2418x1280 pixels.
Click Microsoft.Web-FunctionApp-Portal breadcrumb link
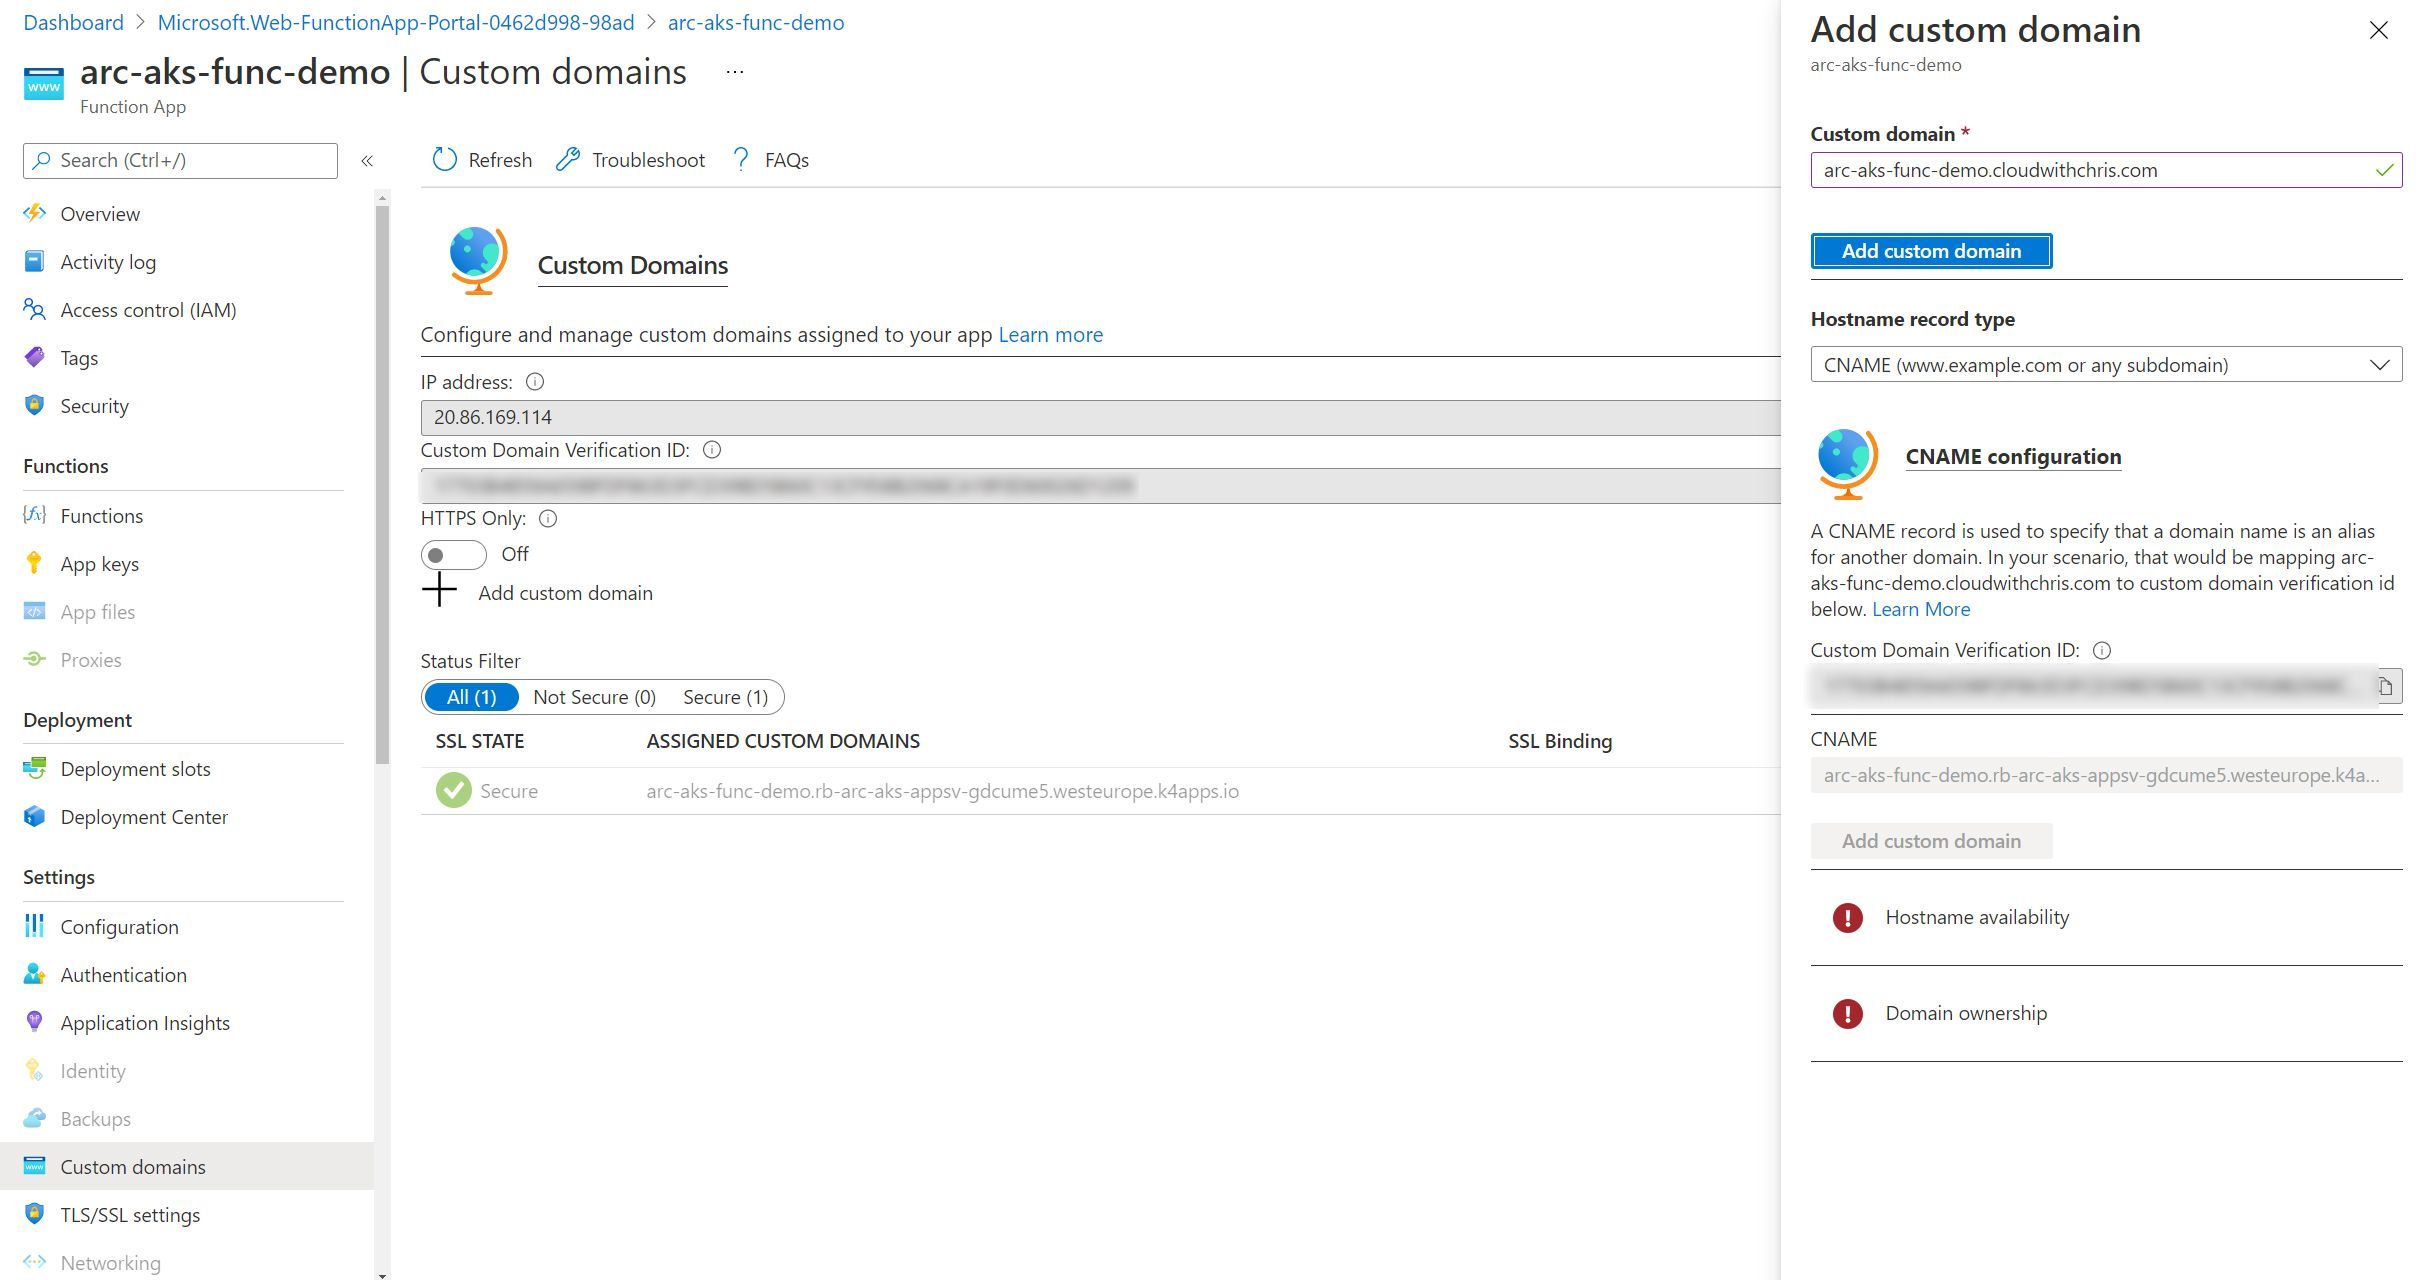(x=396, y=22)
